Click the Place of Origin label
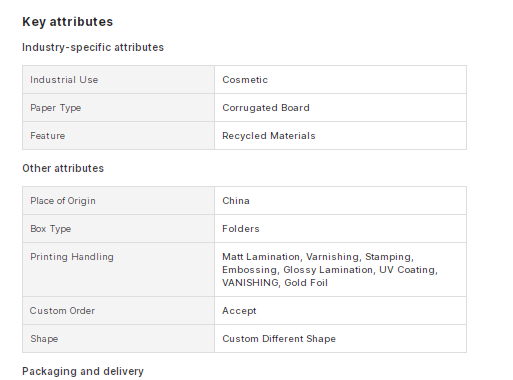 click(x=63, y=201)
